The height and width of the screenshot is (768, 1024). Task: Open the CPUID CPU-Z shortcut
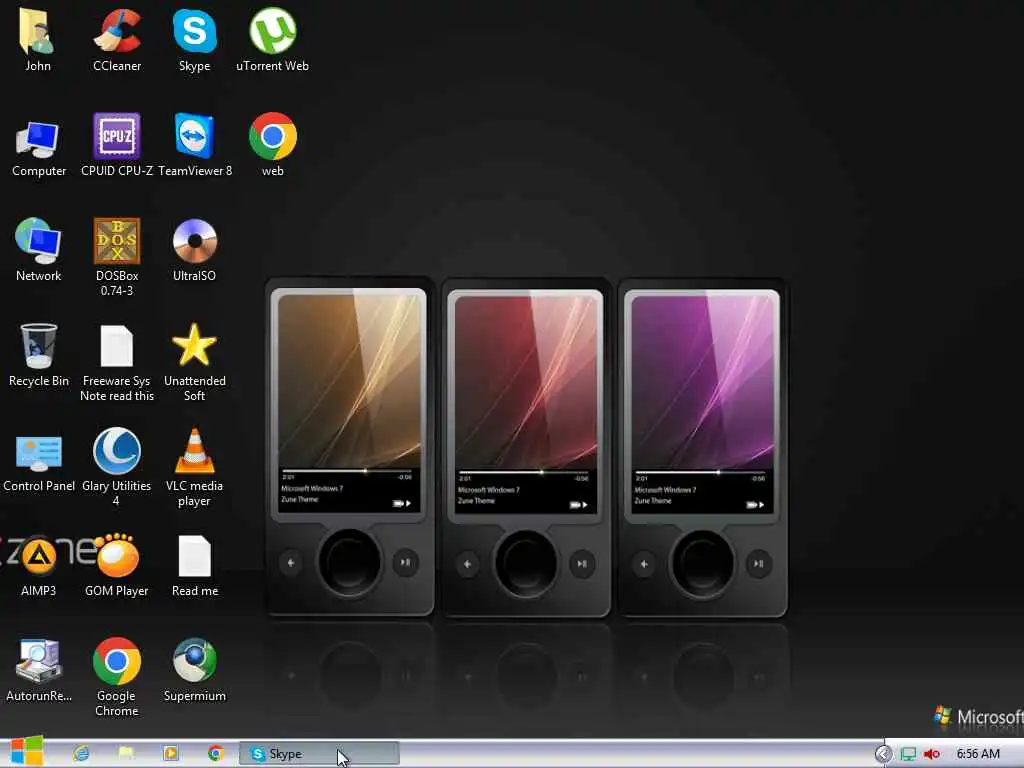(x=117, y=145)
